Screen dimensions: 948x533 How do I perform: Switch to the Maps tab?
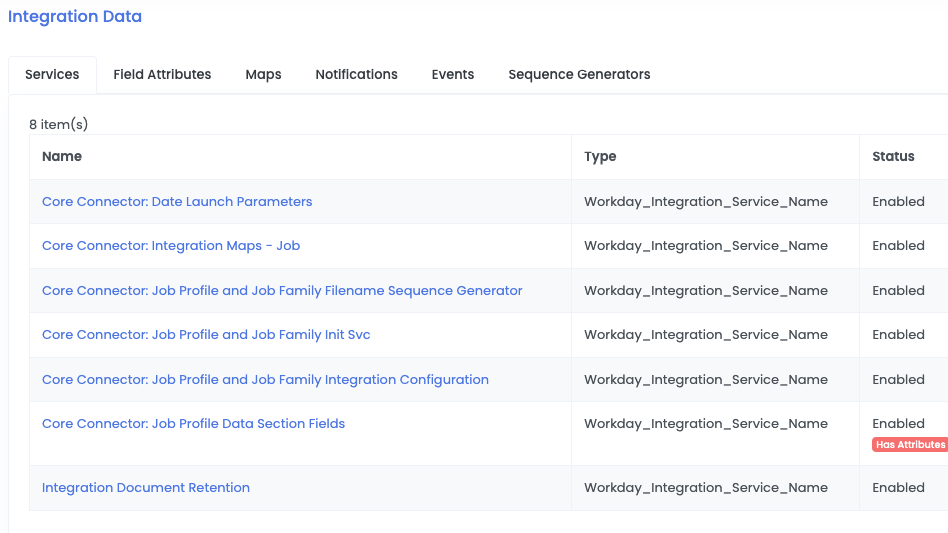pyautogui.click(x=264, y=74)
